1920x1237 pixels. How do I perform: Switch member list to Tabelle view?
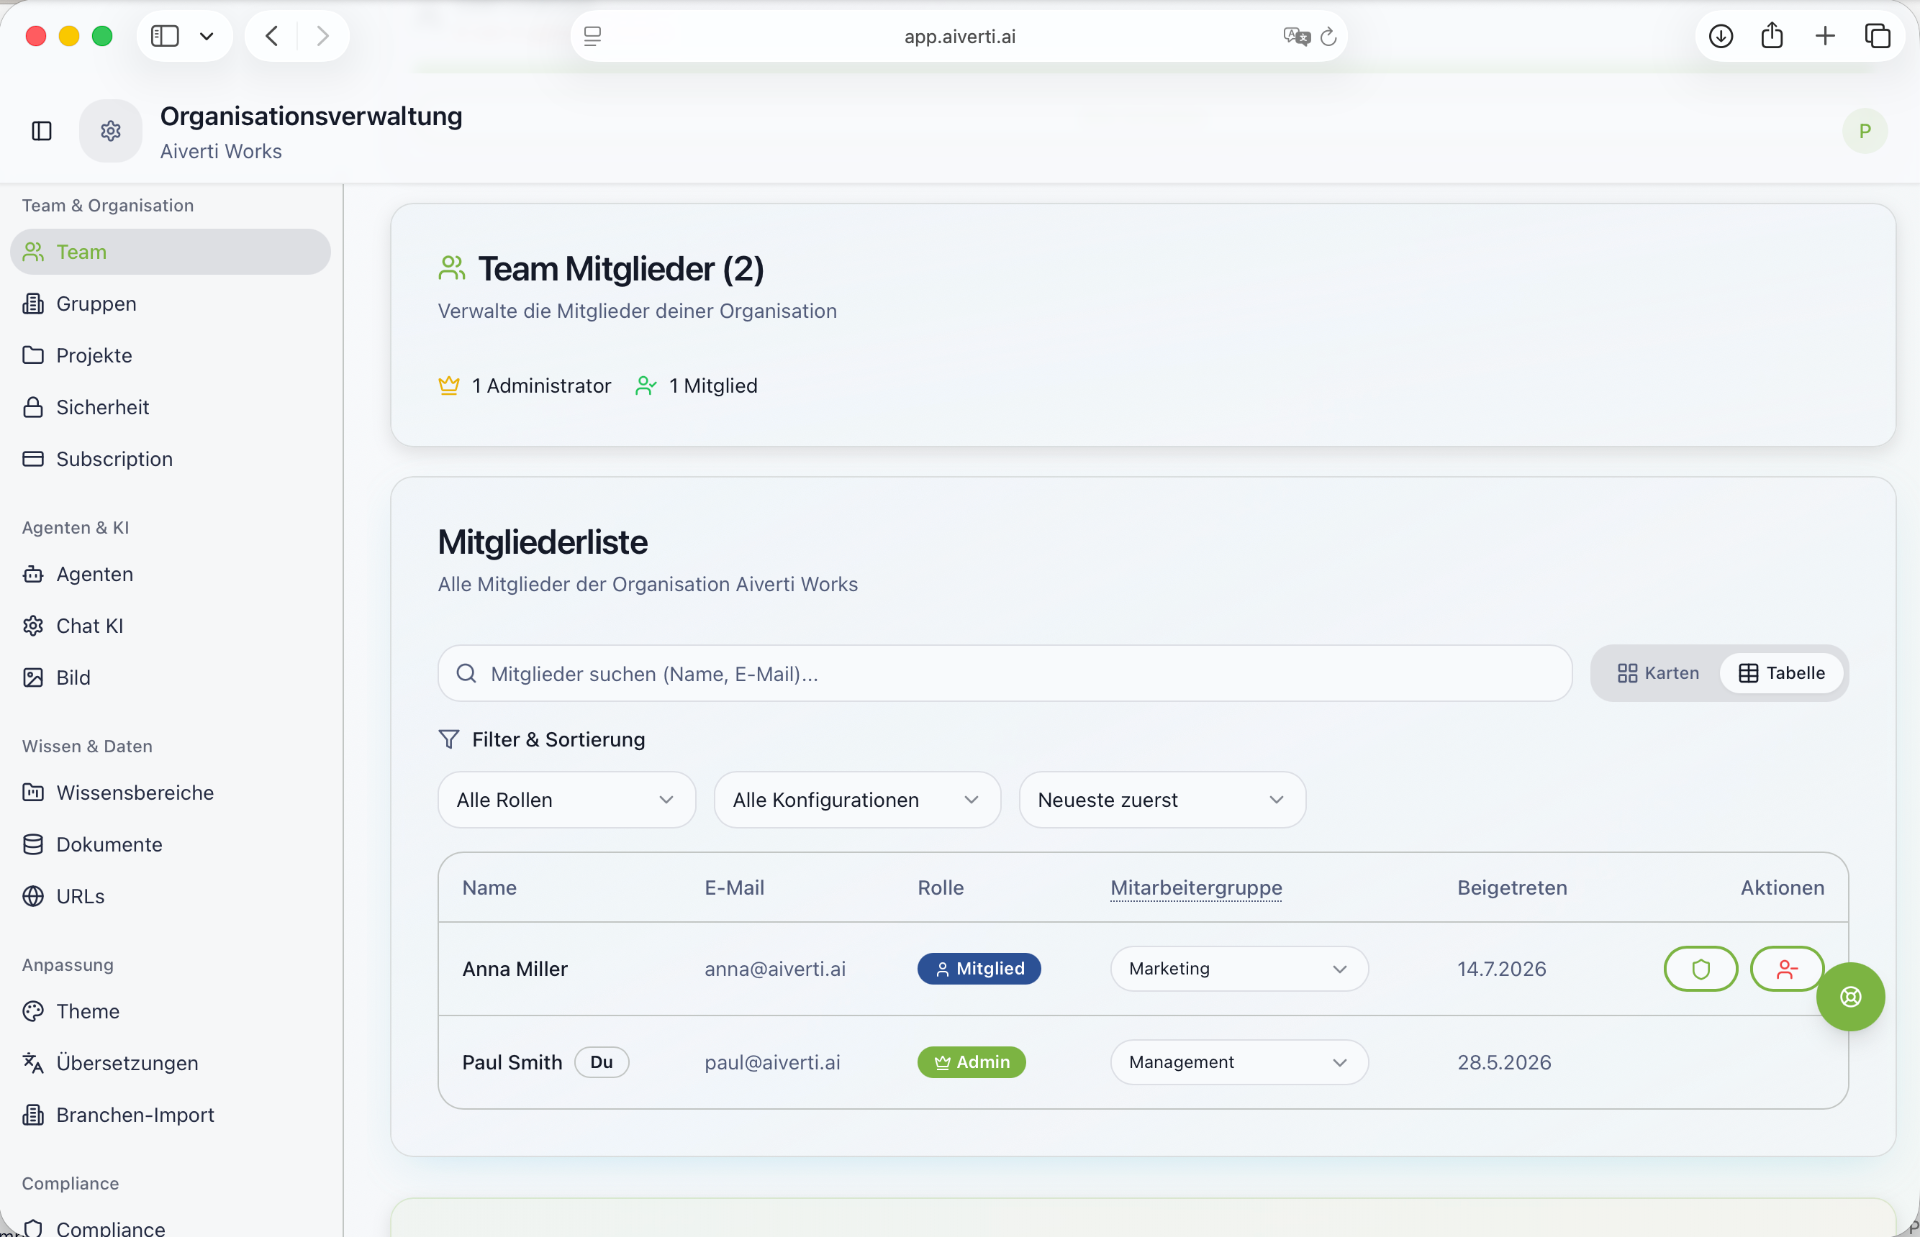coord(1781,673)
